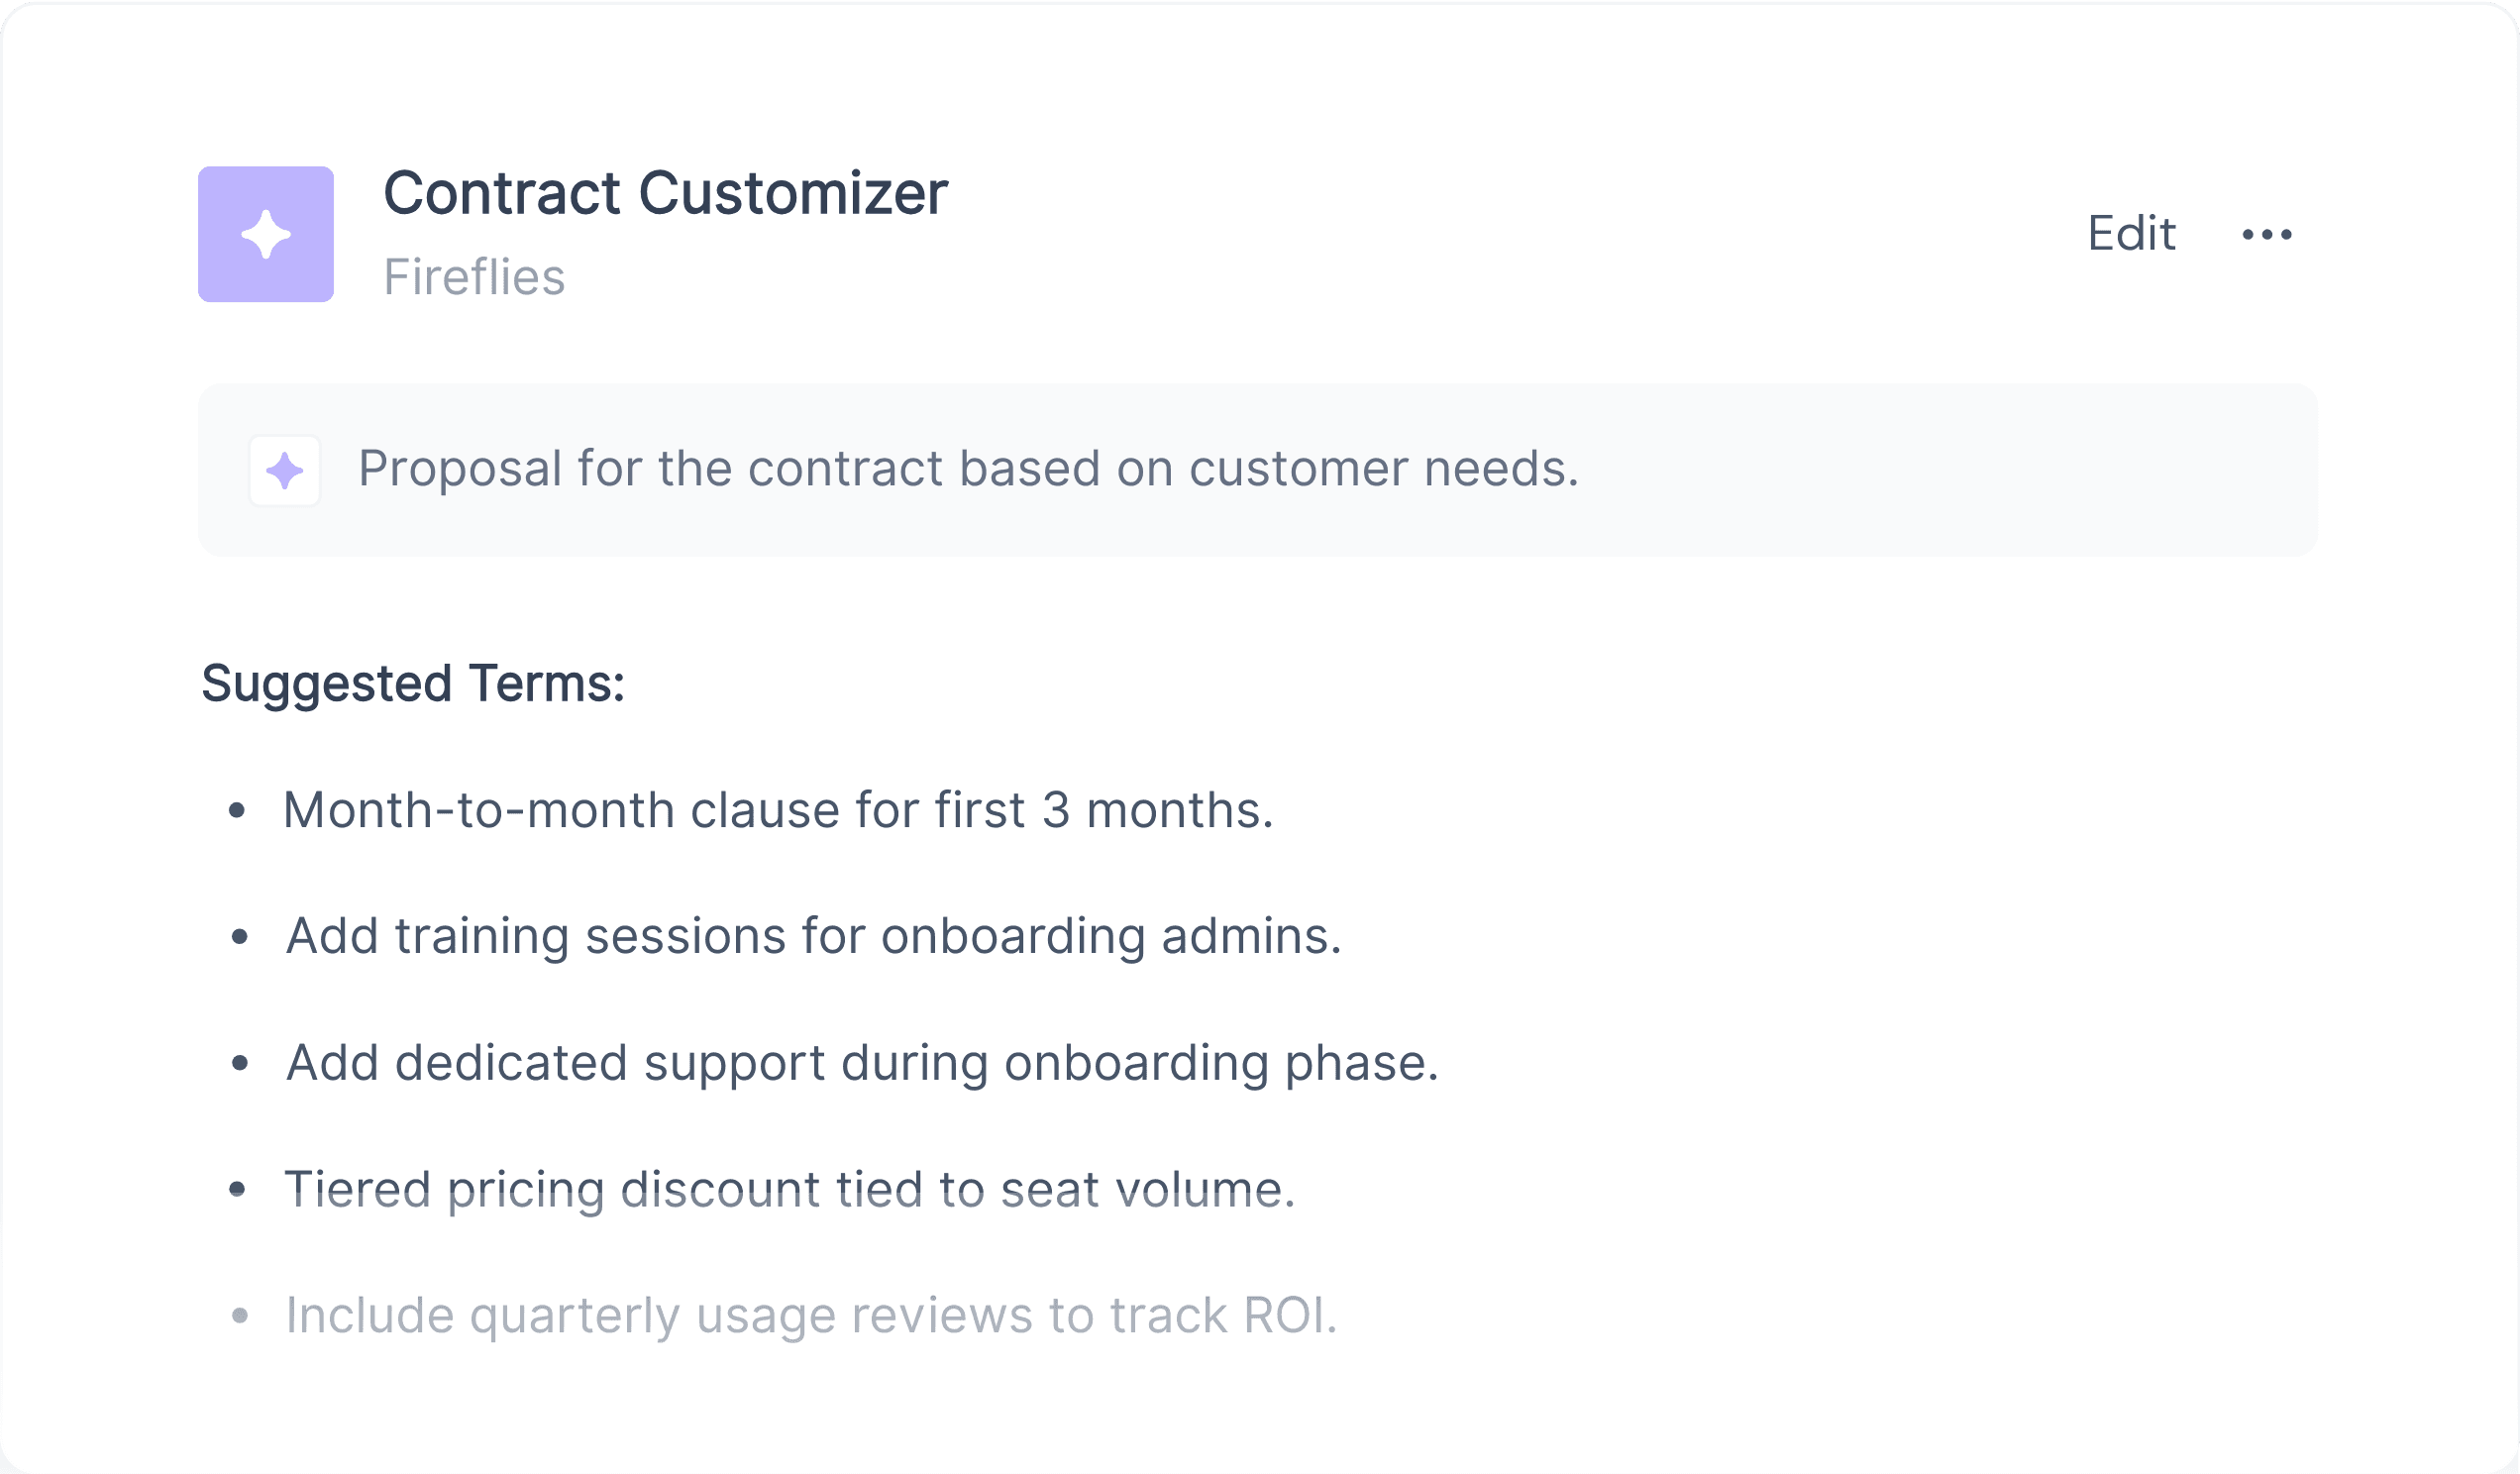Click the Month-to-month clause term

pos(778,810)
